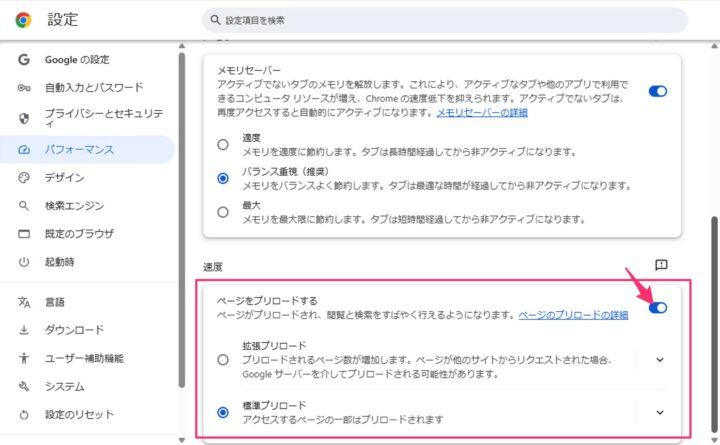Open the ページのプリロードの詳細 link
The image size is (720, 445).
[x=573, y=315]
